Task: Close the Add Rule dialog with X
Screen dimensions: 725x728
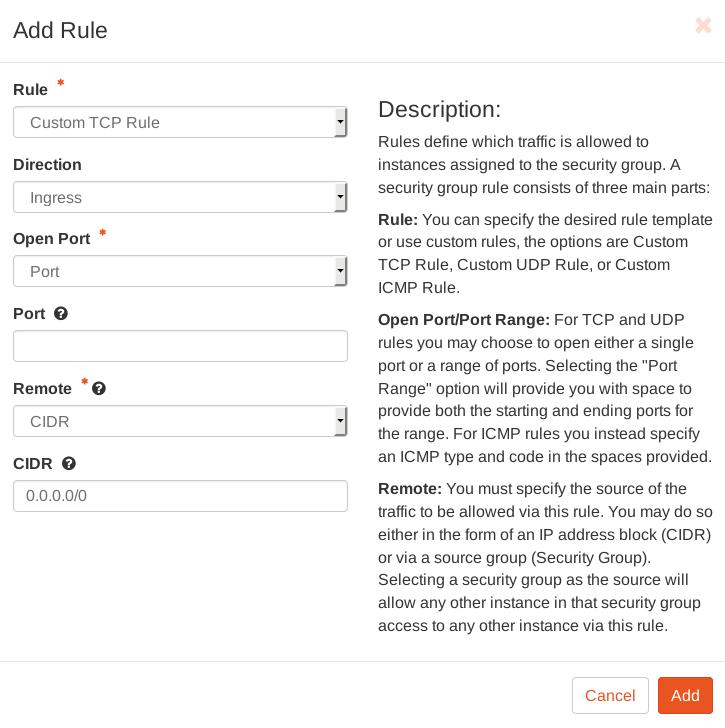Action: (703, 26)
